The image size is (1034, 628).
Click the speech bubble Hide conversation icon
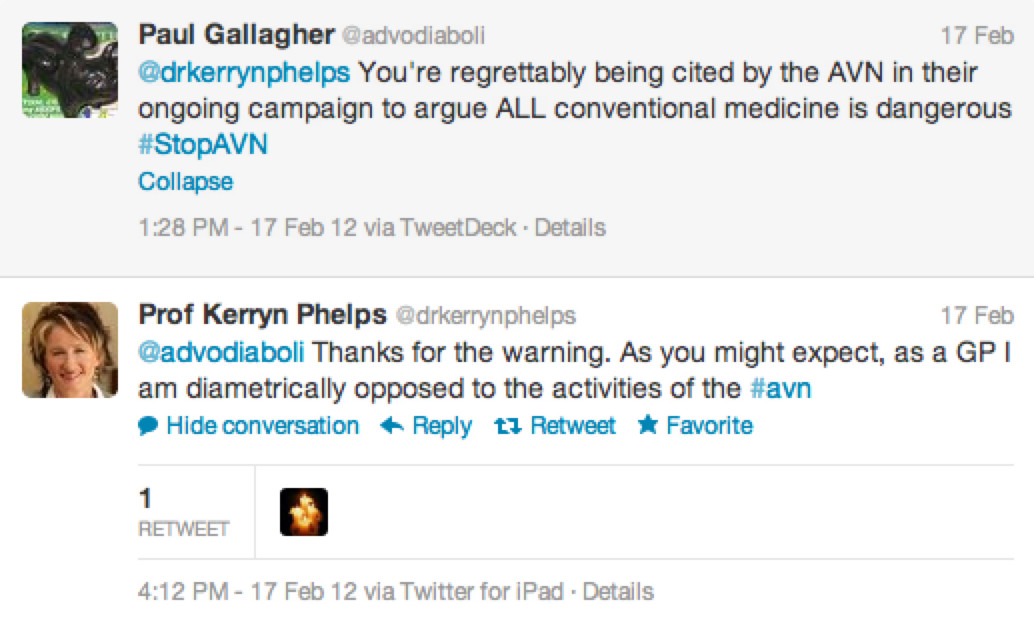coord(148,426)
